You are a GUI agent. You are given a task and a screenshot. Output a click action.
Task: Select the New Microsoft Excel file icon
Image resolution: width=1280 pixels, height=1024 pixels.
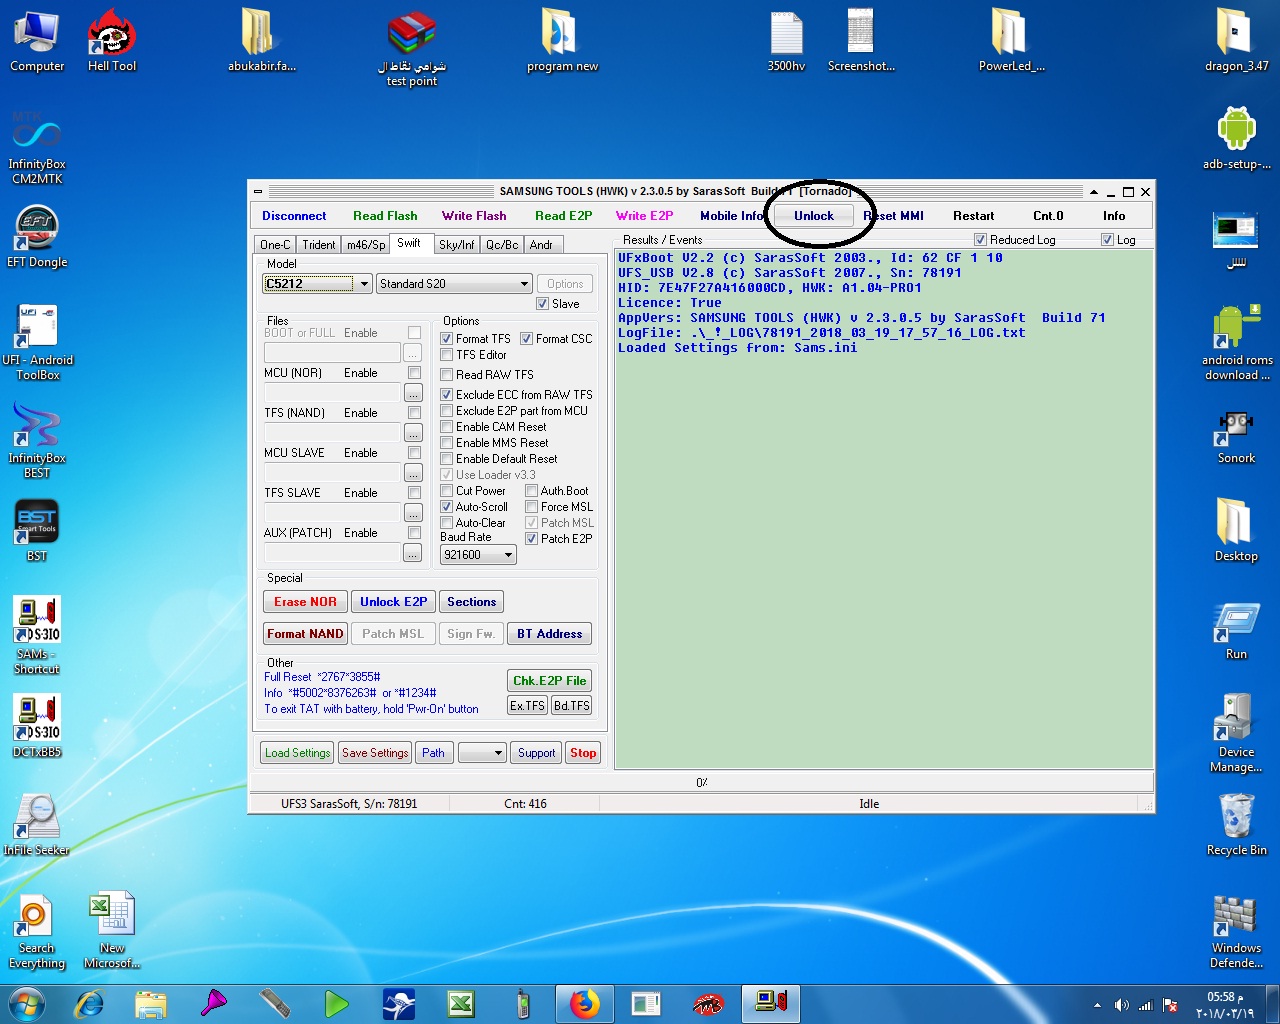pos(112,931)
